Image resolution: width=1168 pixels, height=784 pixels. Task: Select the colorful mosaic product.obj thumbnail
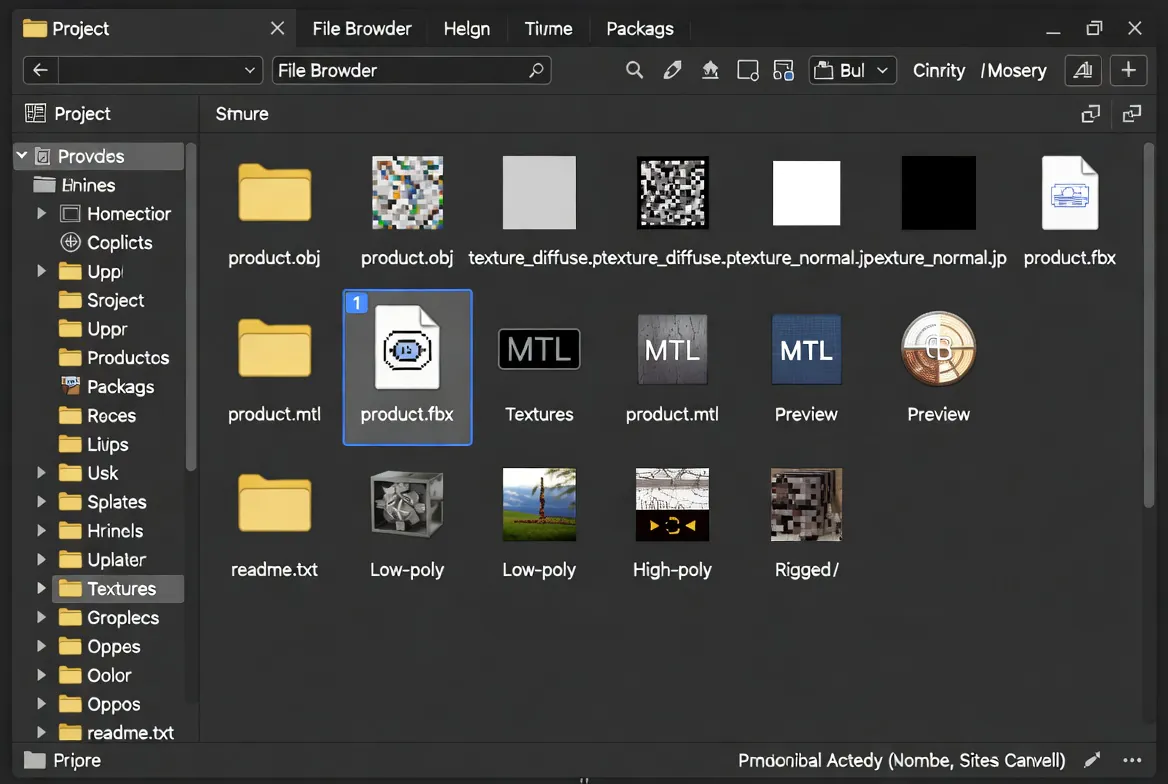pos(407,192)
